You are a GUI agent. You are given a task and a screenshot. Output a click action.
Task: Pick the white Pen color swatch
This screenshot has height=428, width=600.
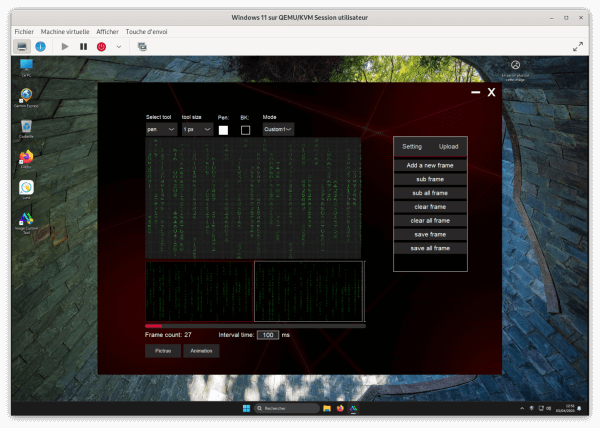pyautogui.click(x=223, y=130)
